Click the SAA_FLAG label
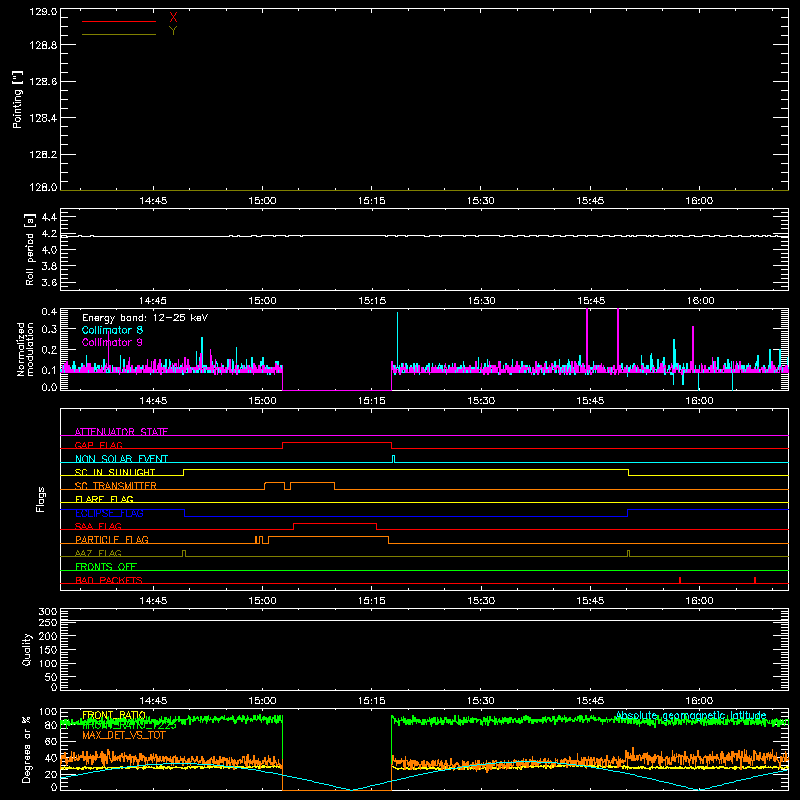 98,526
